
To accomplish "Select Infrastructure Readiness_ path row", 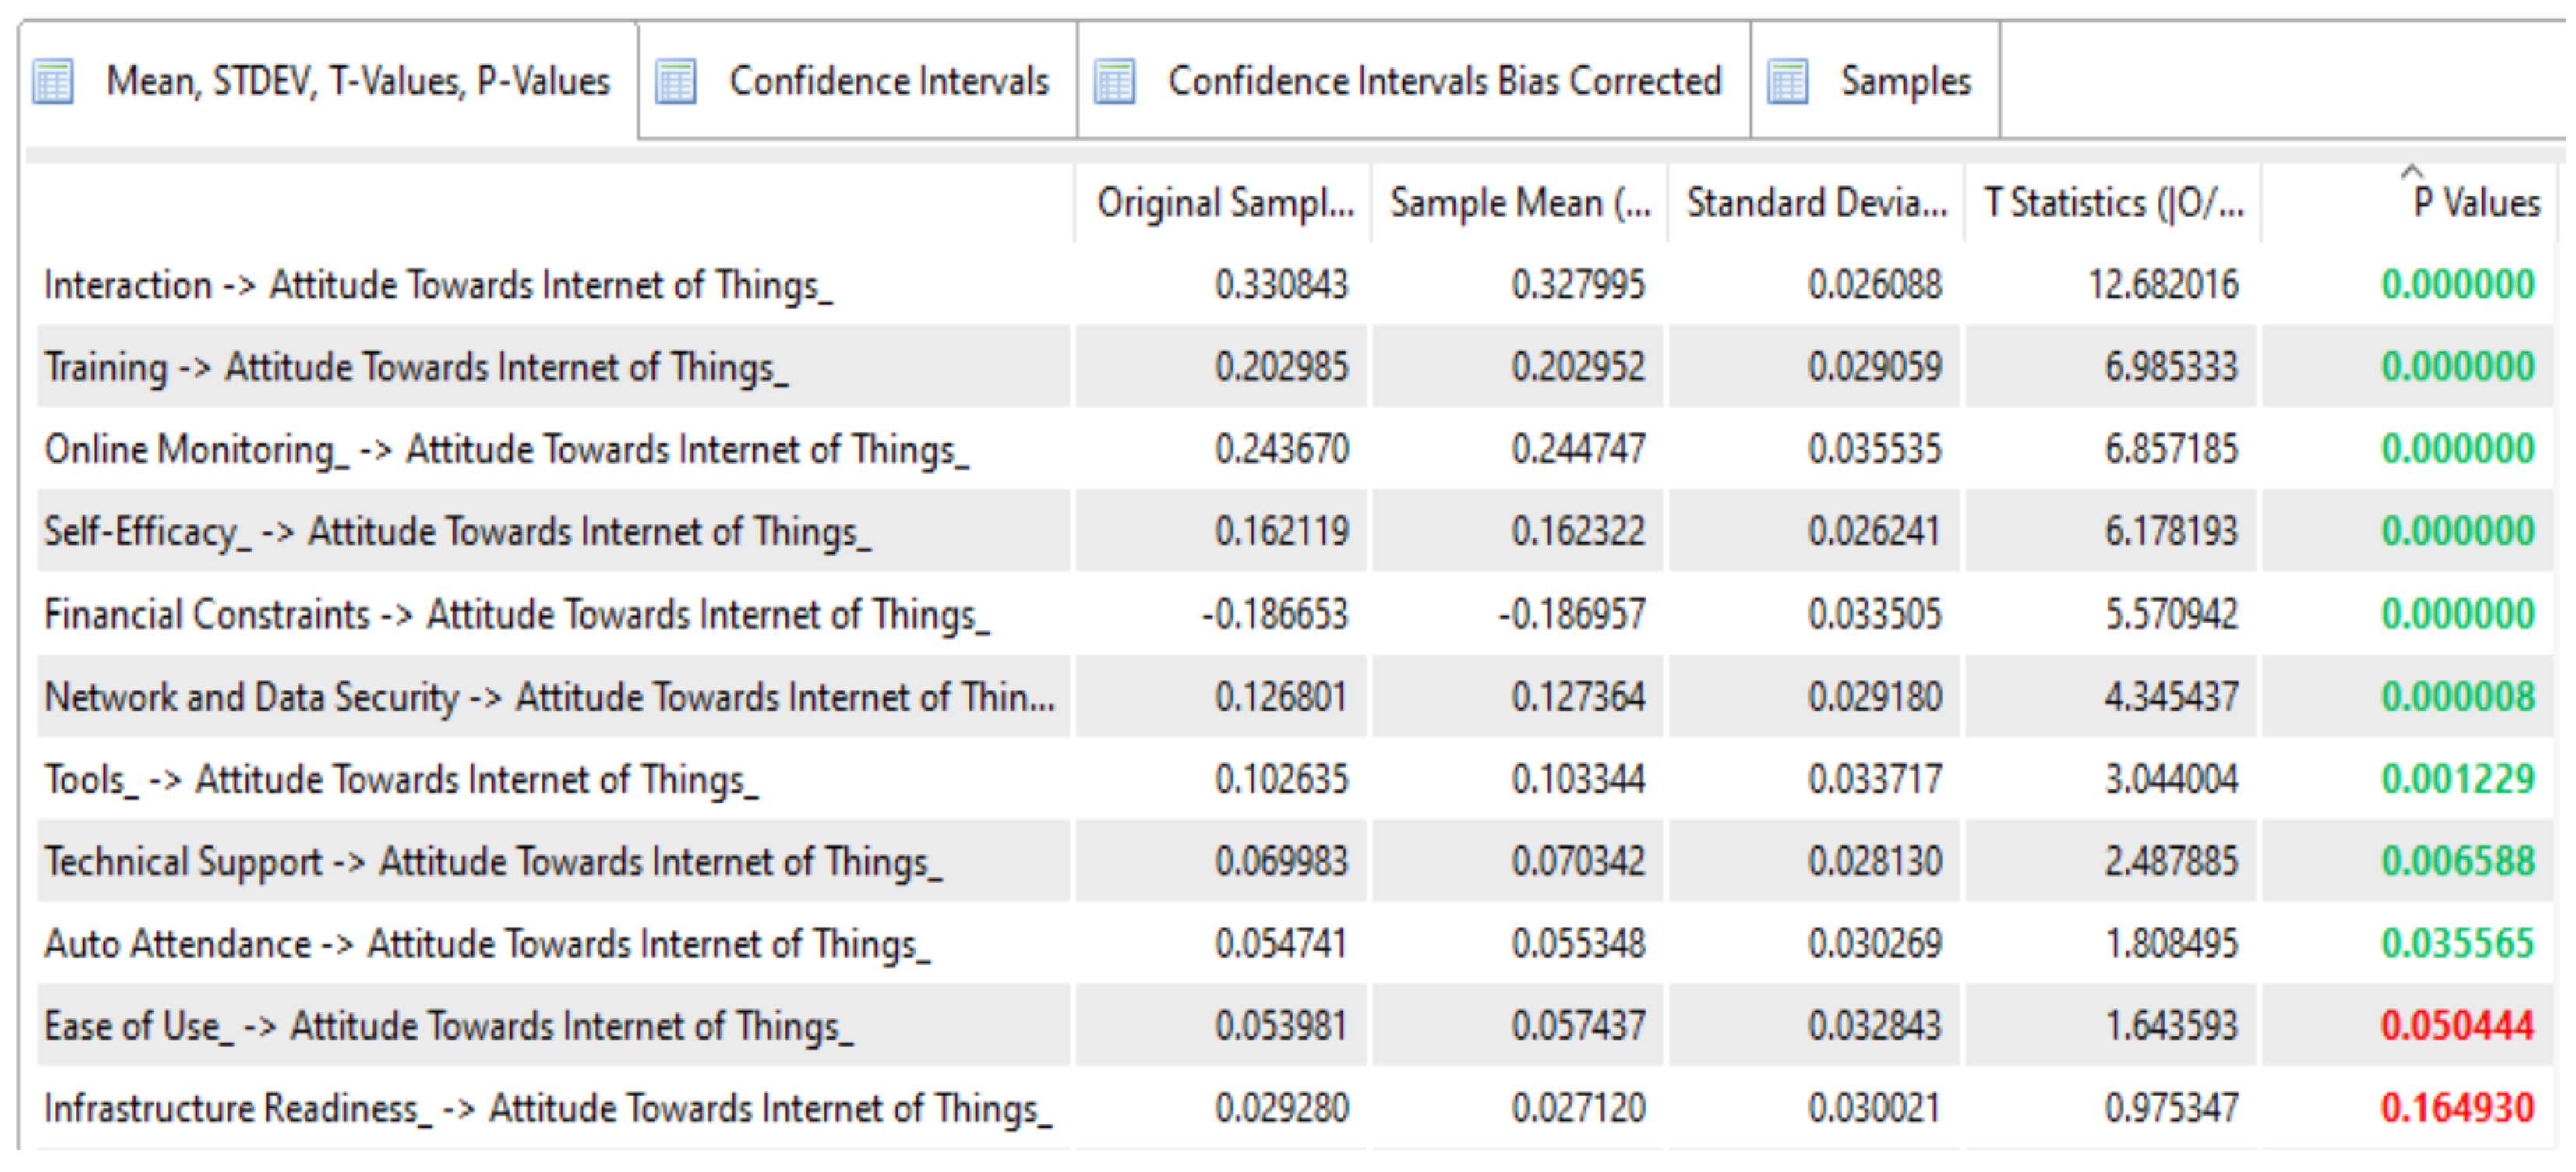I will pyautogui.click(x=548, y=1109).
